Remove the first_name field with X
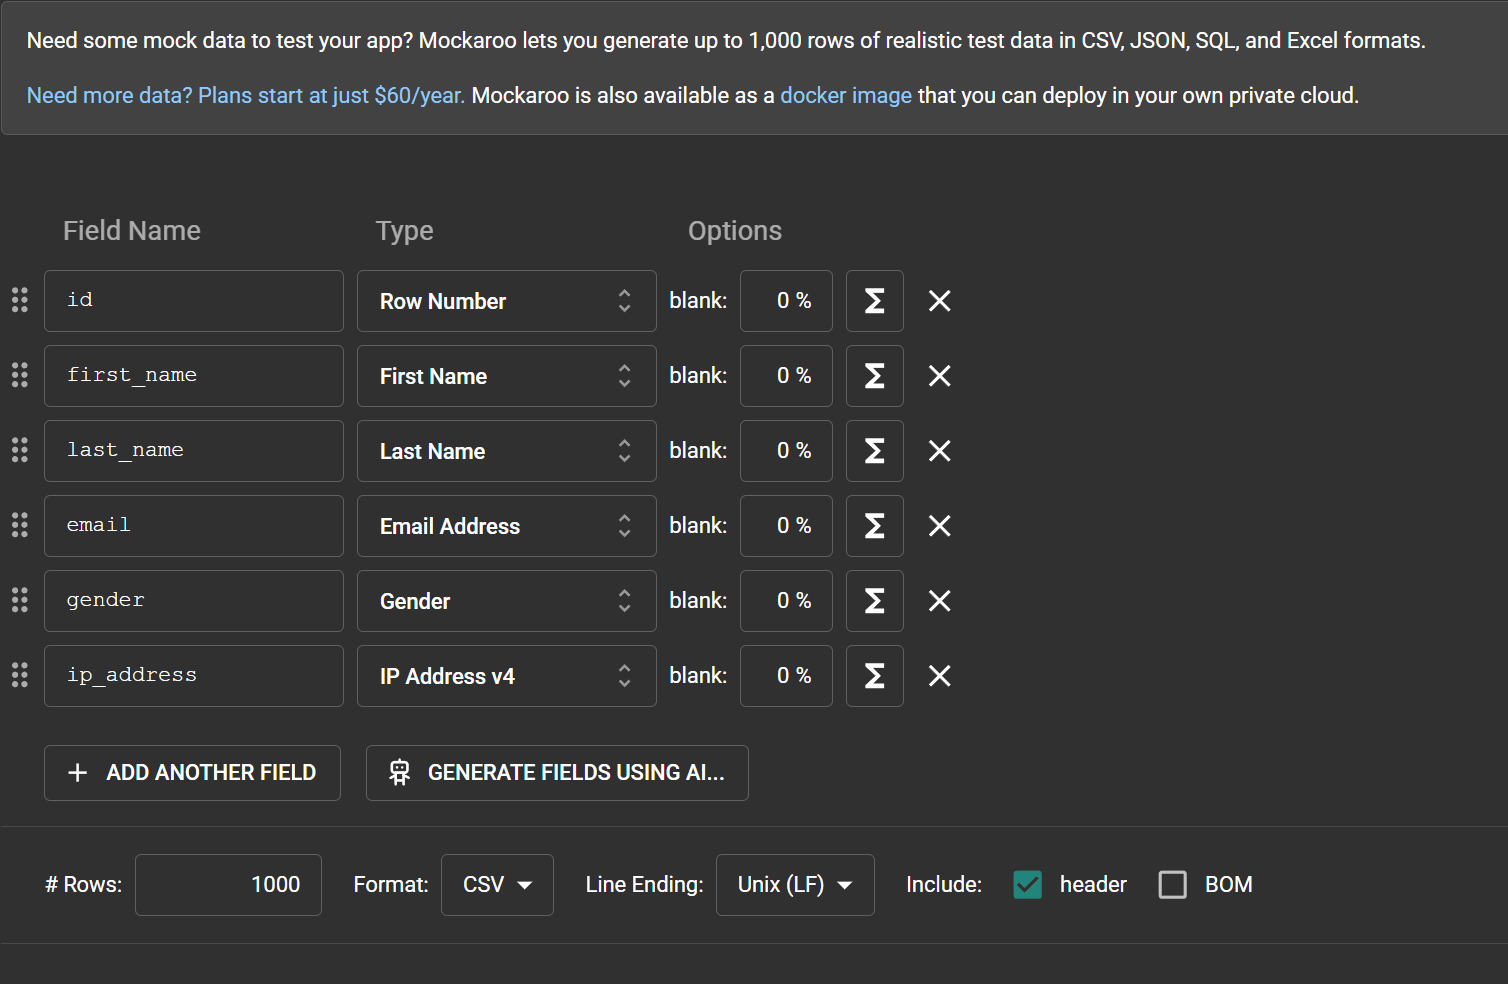 tap(939, 376)
